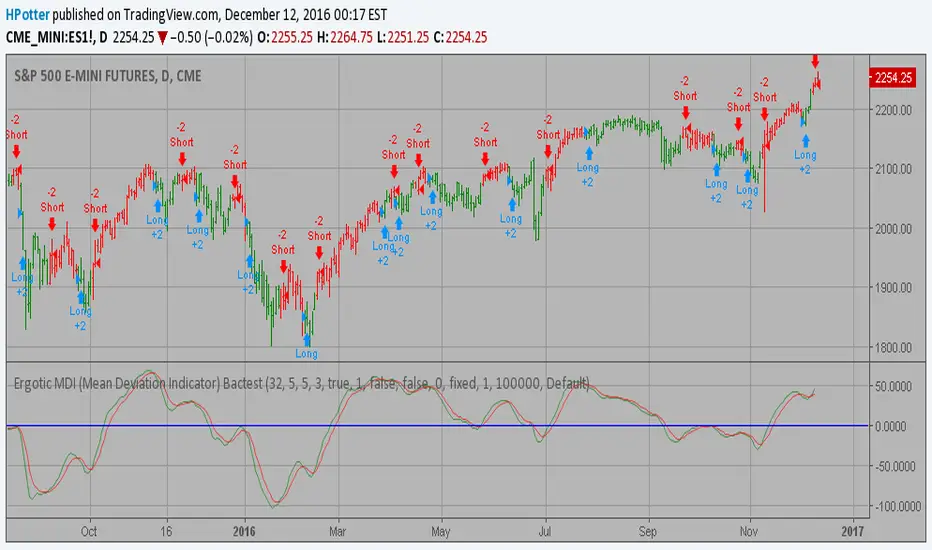Click the C: 2254.25 close value

click(460, 37)
